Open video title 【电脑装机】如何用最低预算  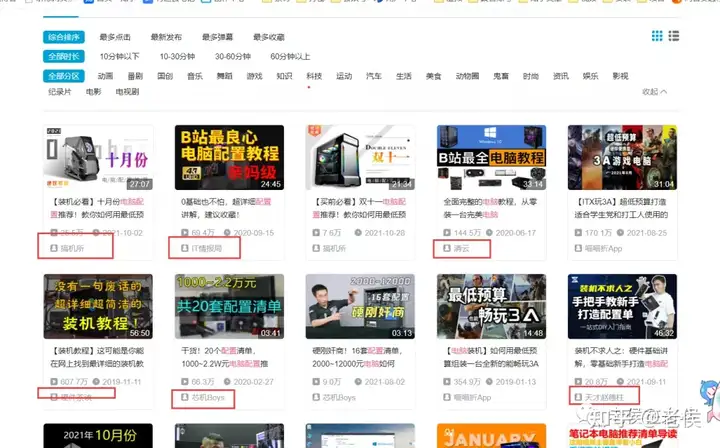(491, 357)
